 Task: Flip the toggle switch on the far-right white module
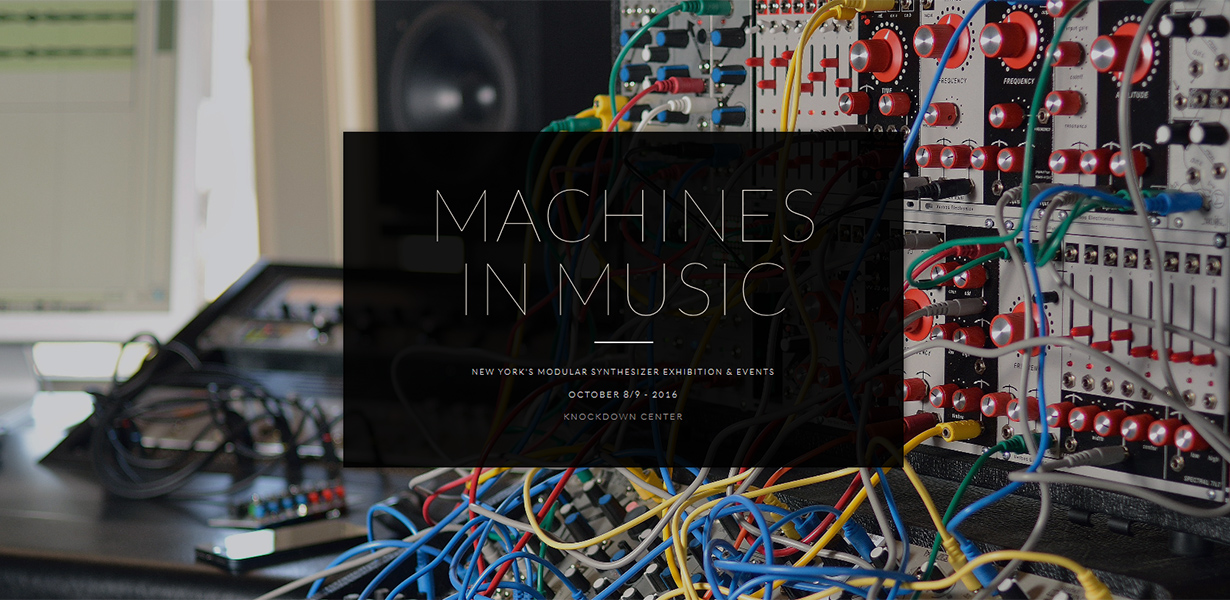(1193, 70)
